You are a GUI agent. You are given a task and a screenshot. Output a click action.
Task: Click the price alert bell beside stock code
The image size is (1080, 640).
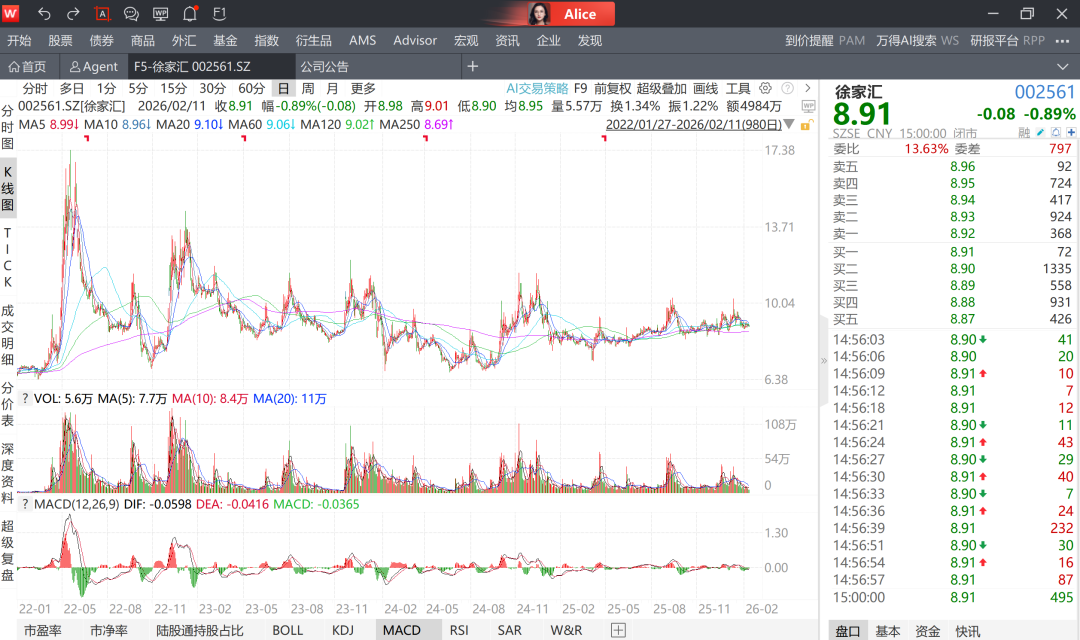point(1054,132)
